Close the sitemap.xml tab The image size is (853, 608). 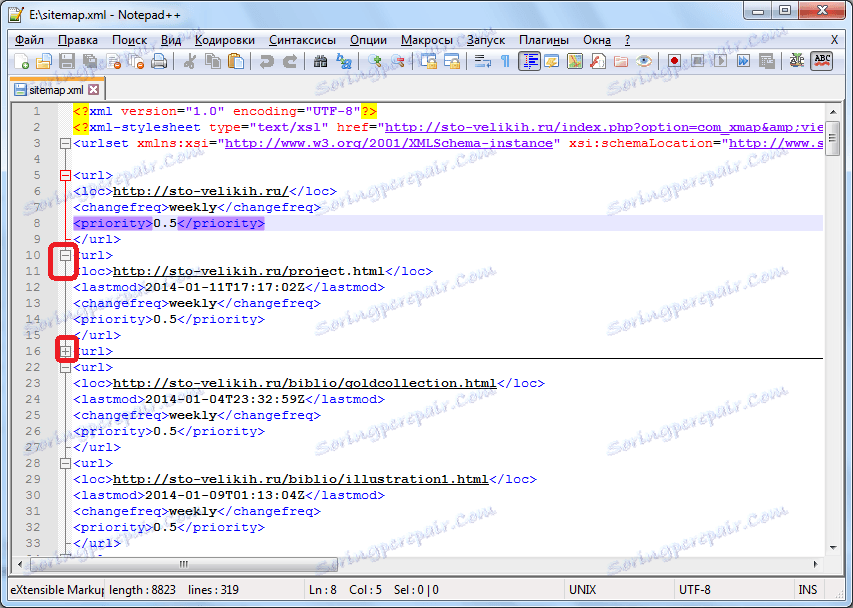point(92,88)
